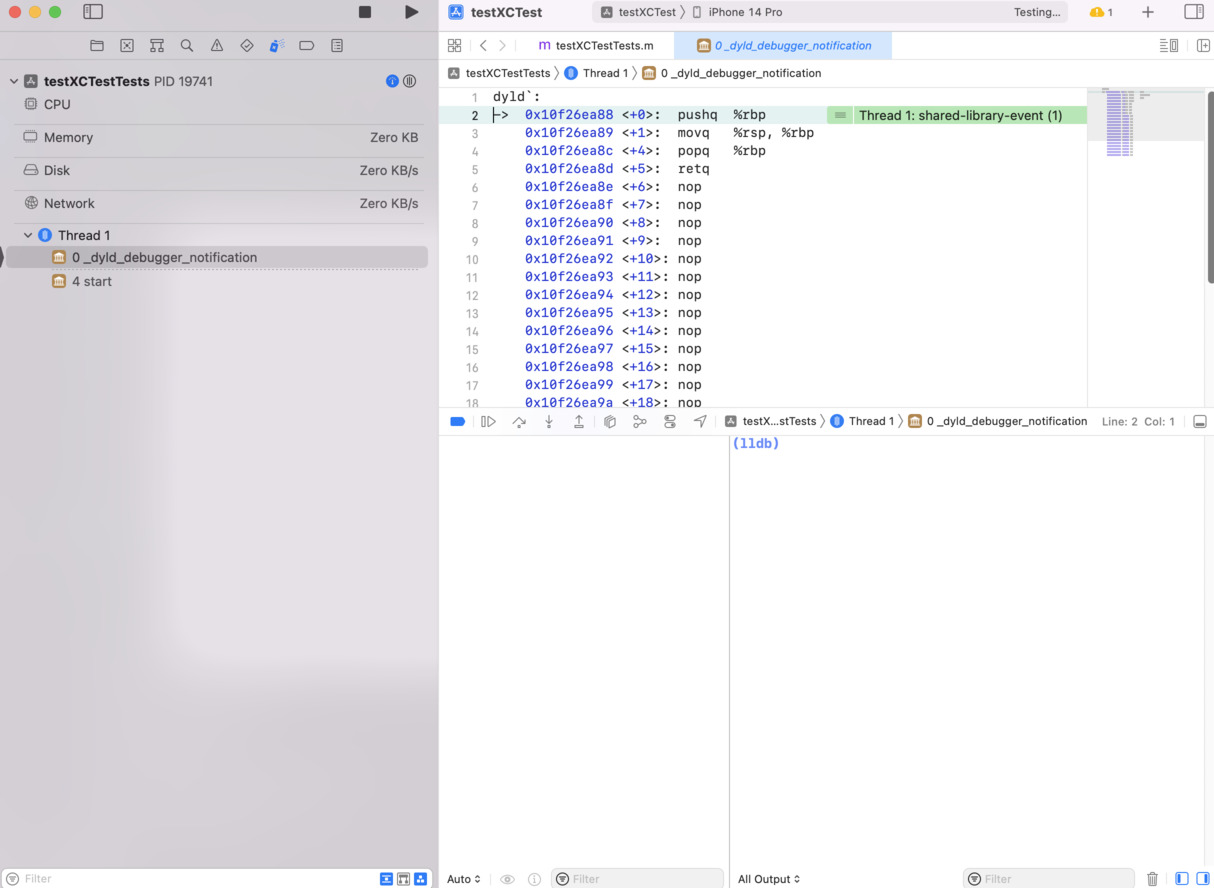
Task: Toggle the navigator sidebar button
Action: point(93,12)
